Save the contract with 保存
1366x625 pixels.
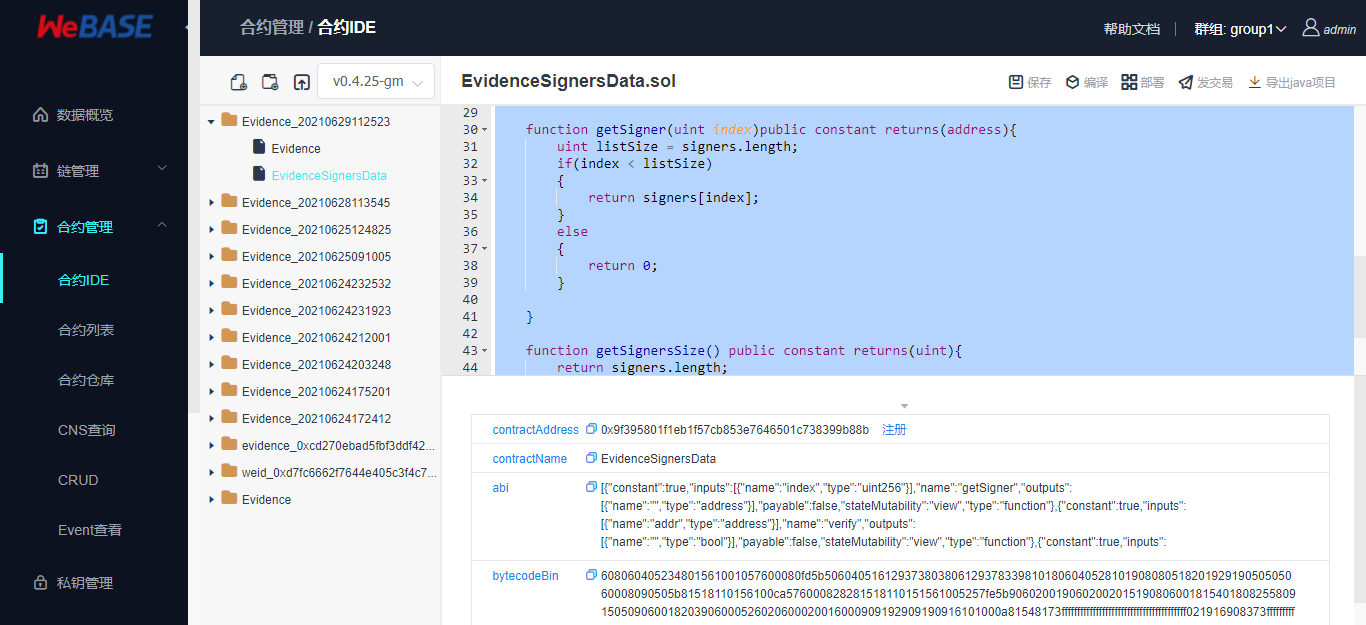[x=1030, y=82]
